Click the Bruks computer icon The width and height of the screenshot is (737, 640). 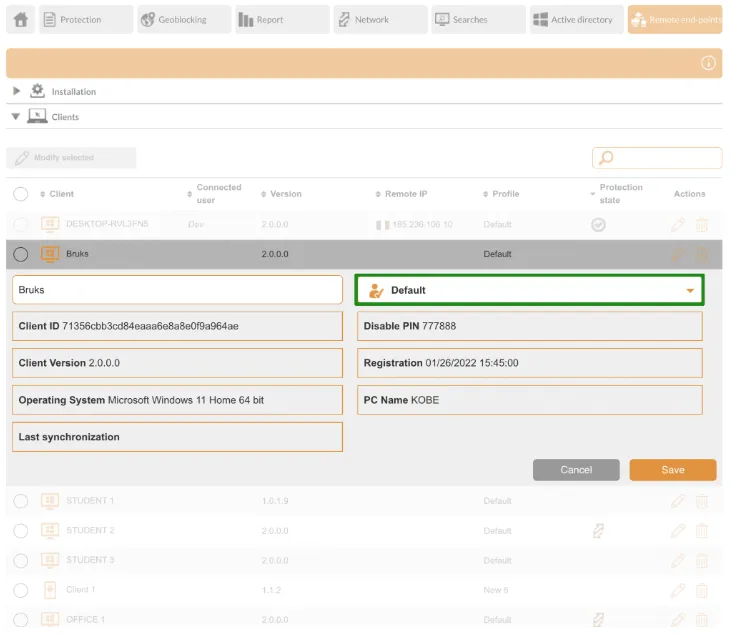point(50,254)
